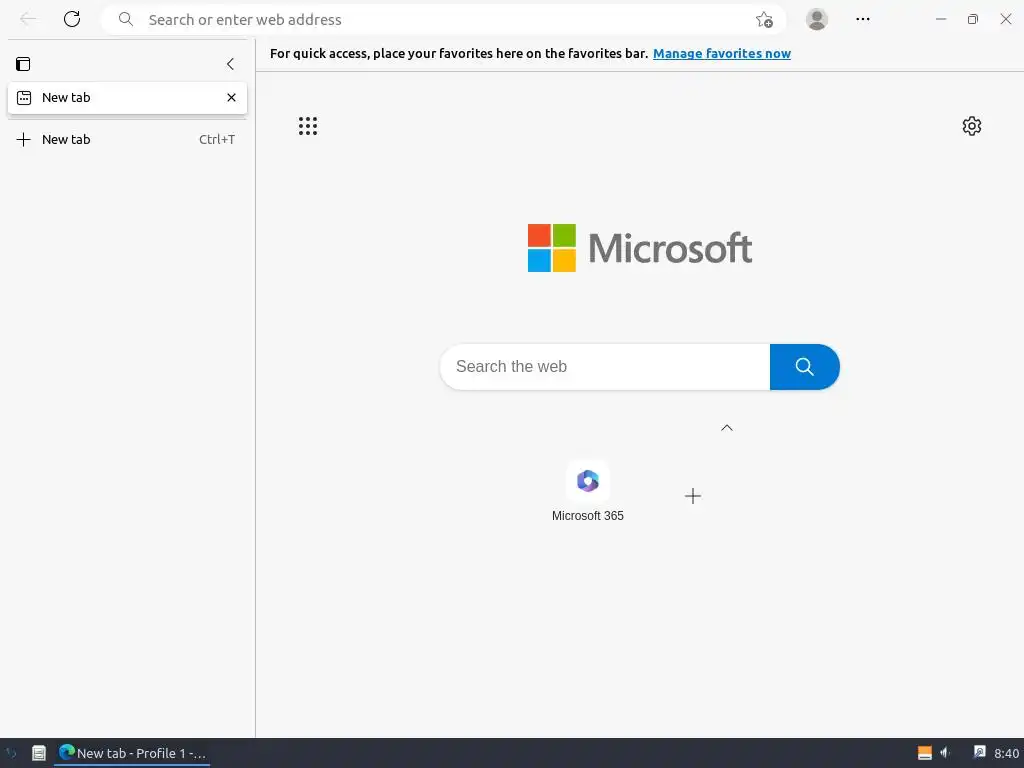Viewport: 1024px width, 768px height.
Task: Add a new quick link site
Action: pyautogui.click(x=692, y=496)
